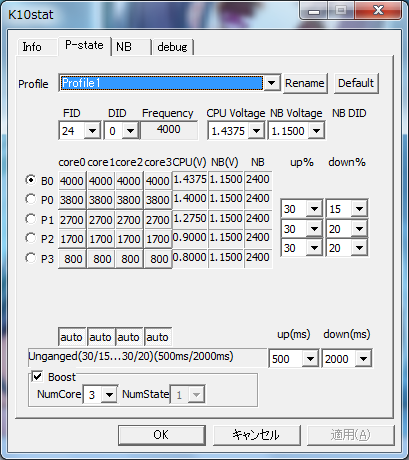Viewport: 409px width, 460px height.
Task: Click P1 core2 2700 button
Action: 129,220
